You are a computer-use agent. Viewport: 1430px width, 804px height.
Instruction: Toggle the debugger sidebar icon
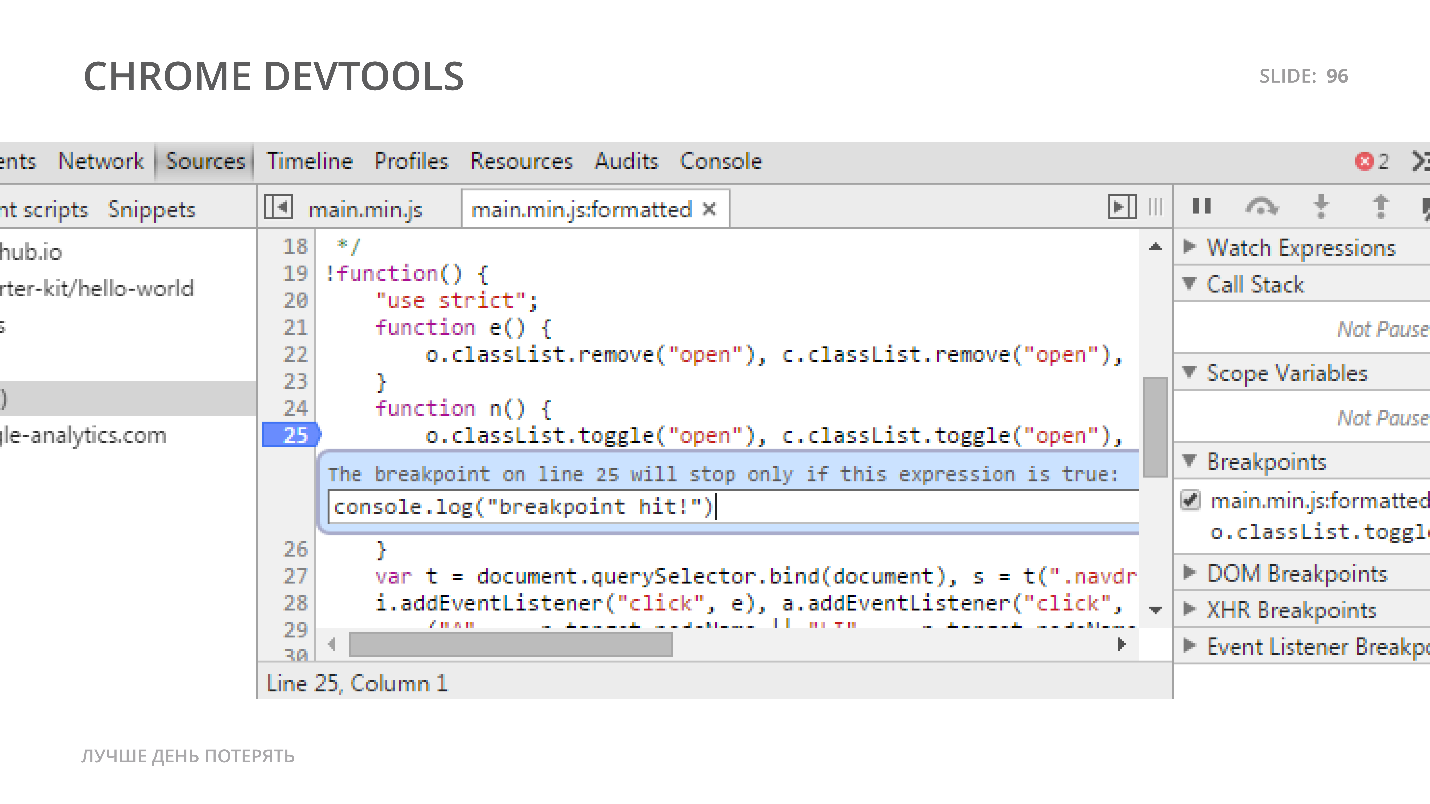pos(1122,207)
